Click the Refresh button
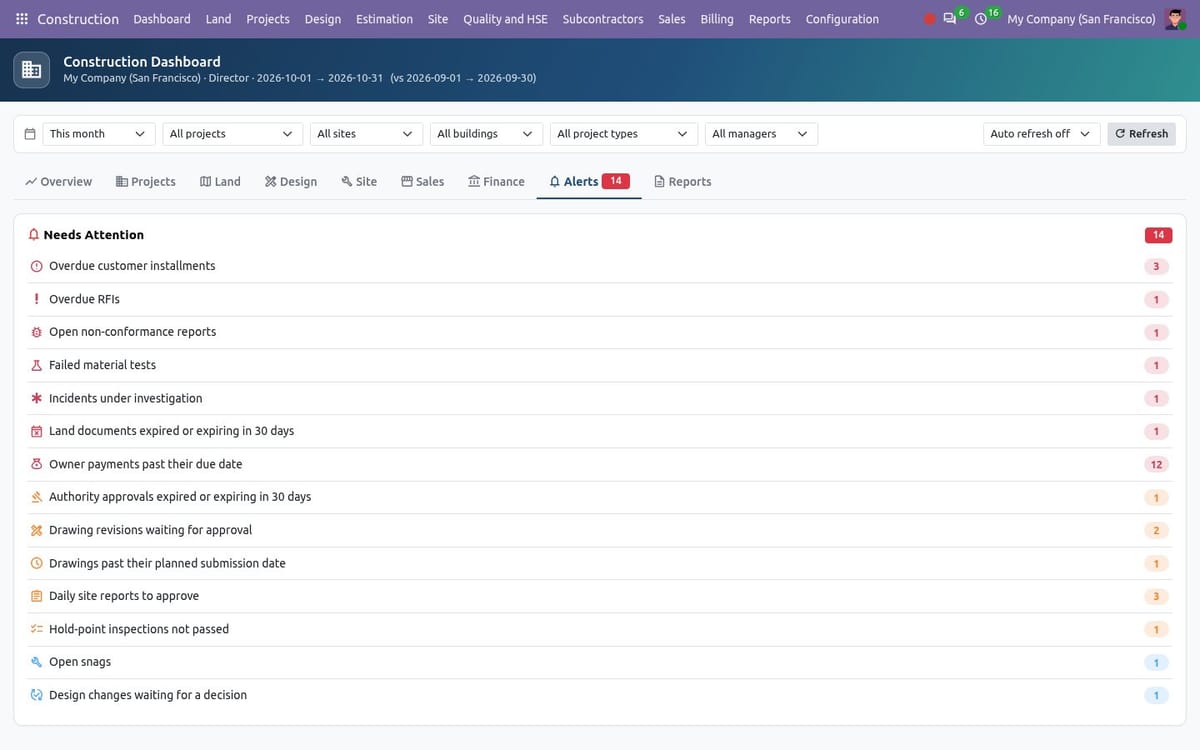This screenshot has height=750, width=1200. click(x=1141, y=134)
